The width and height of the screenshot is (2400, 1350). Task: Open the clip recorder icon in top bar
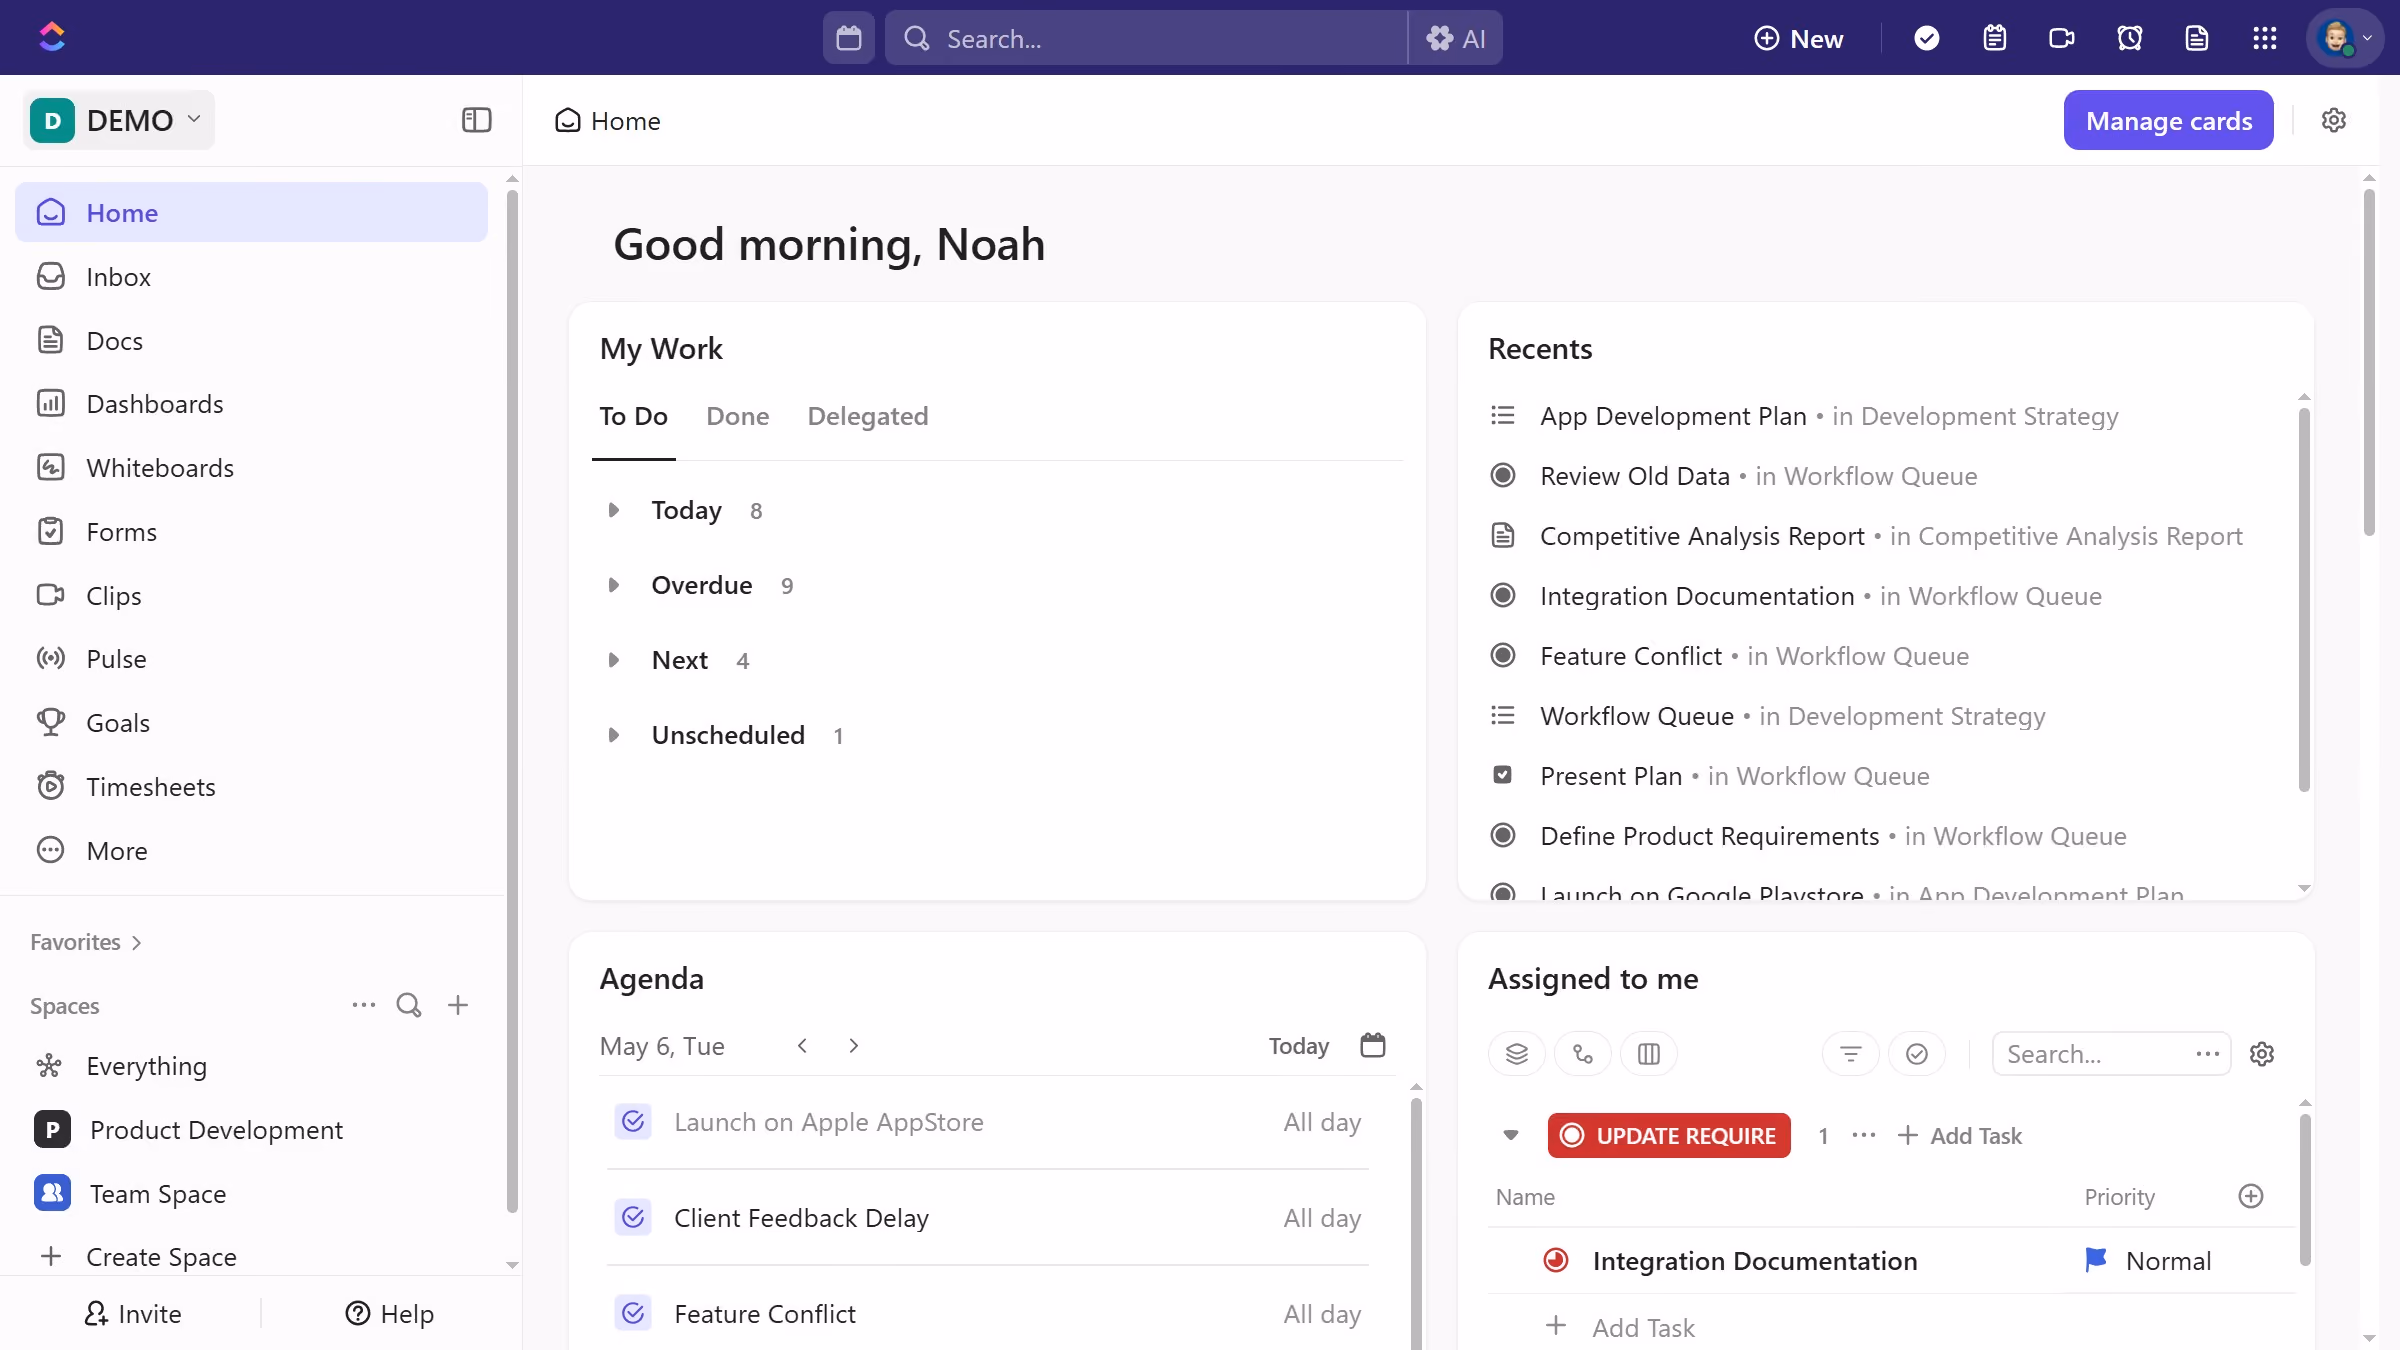[x=2061, y=38]
